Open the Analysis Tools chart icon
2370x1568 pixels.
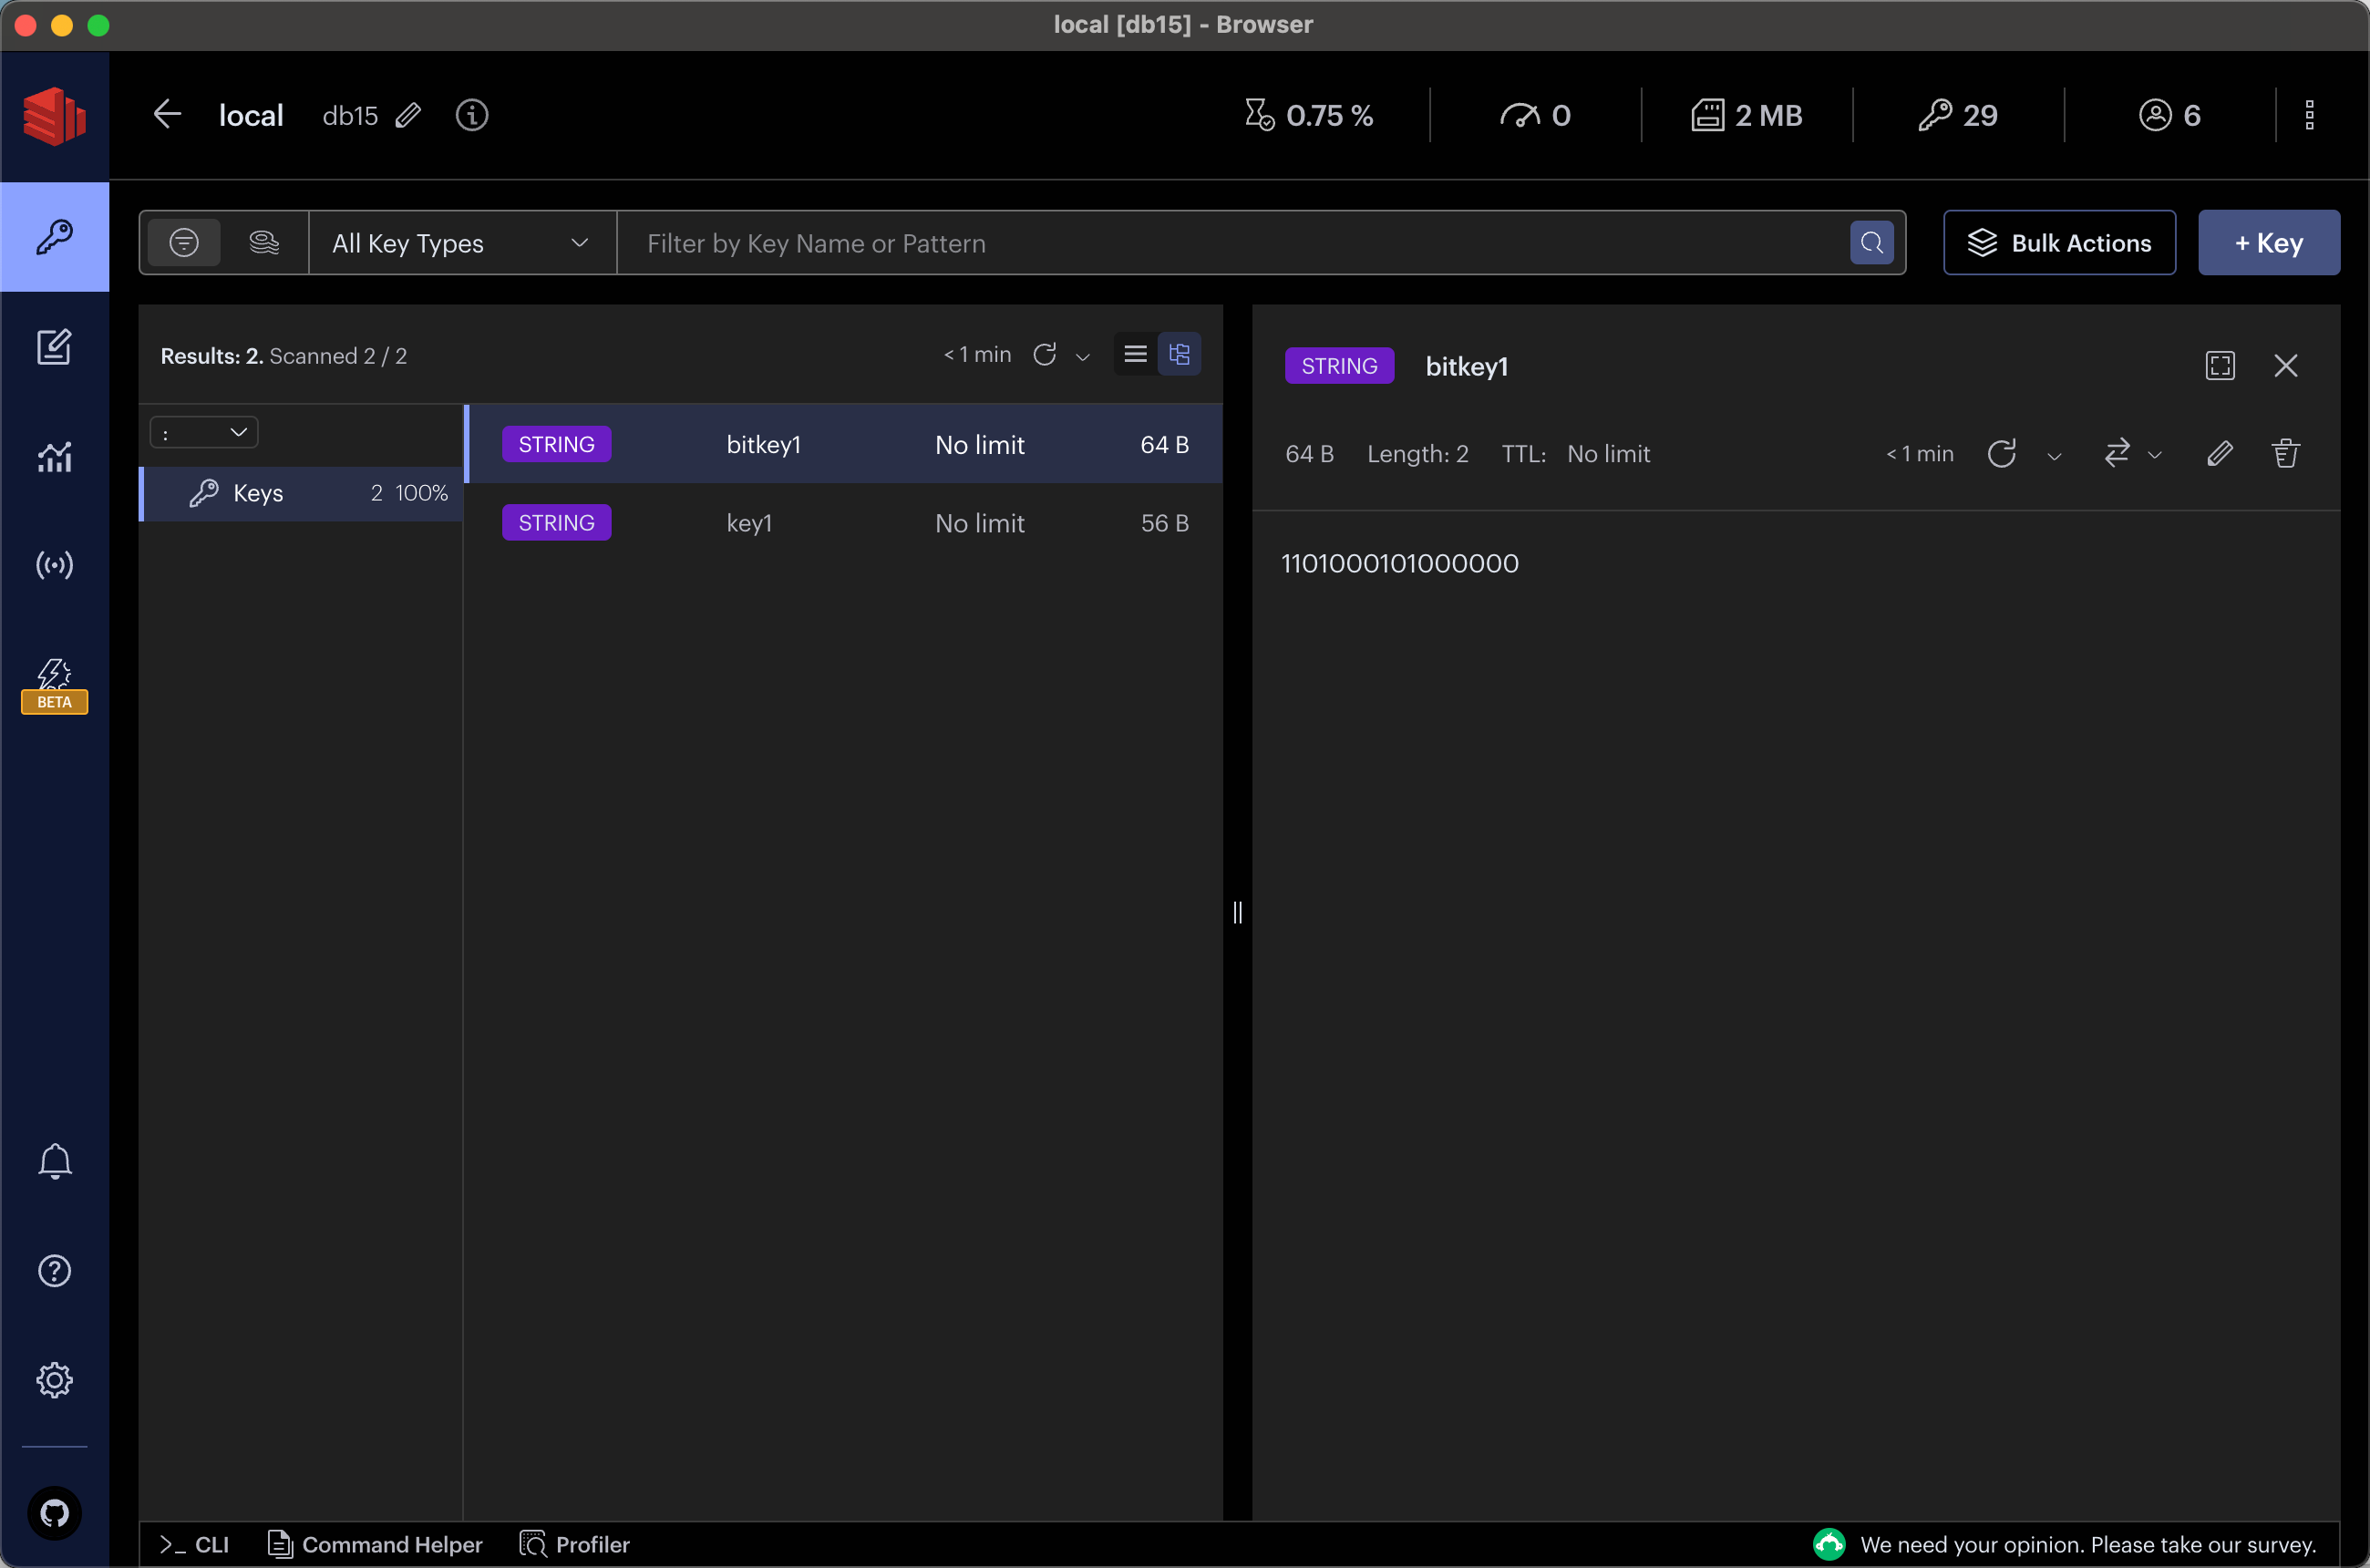(x=54, y=456)
